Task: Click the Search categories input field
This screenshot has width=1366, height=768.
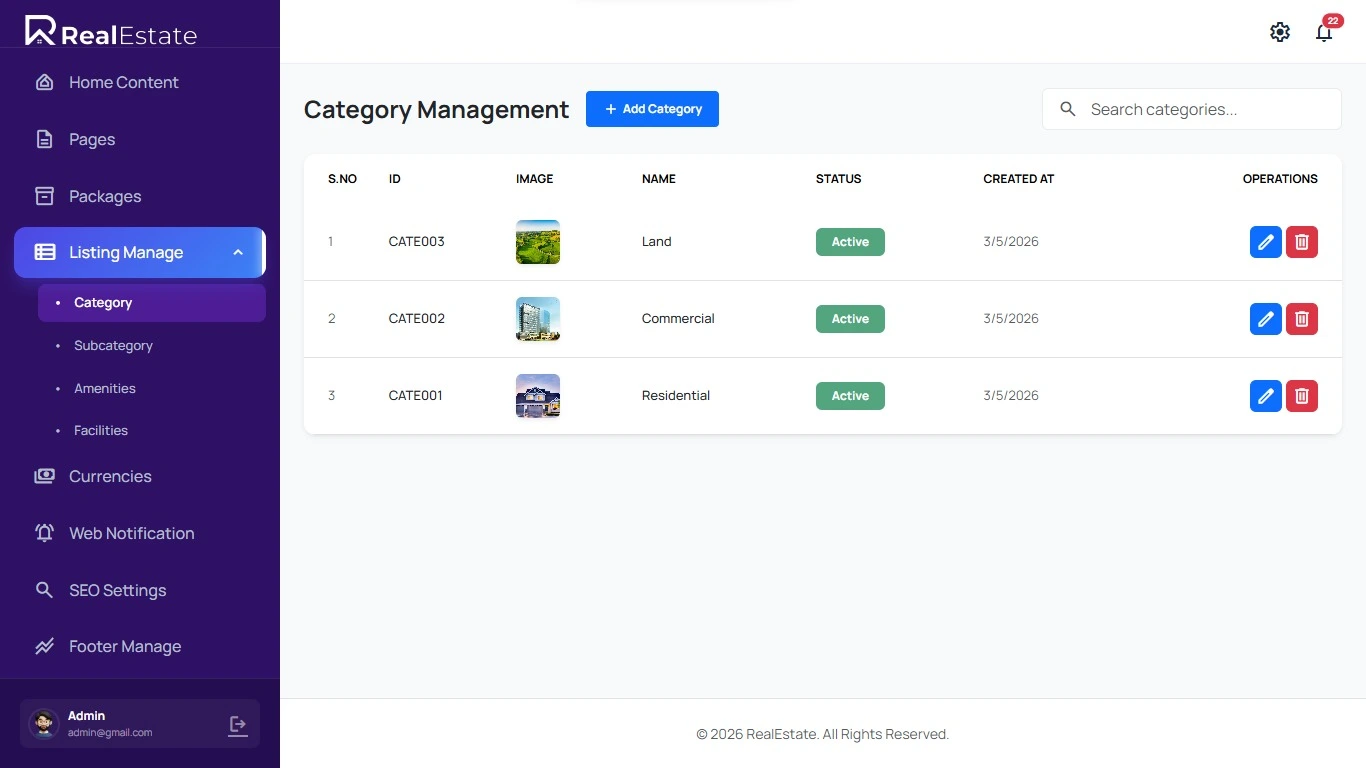Action: (x=1205, y=110)
